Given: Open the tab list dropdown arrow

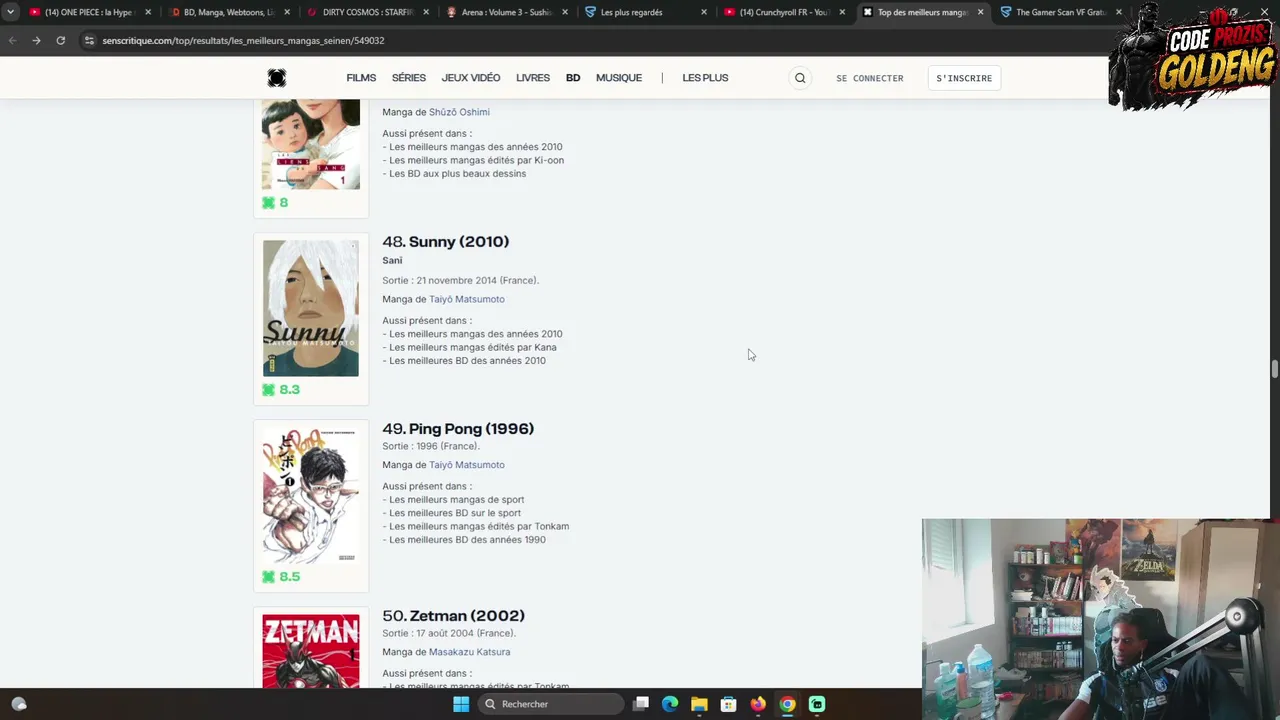Looking at the screenshot, I should click(x=10, y=12).
